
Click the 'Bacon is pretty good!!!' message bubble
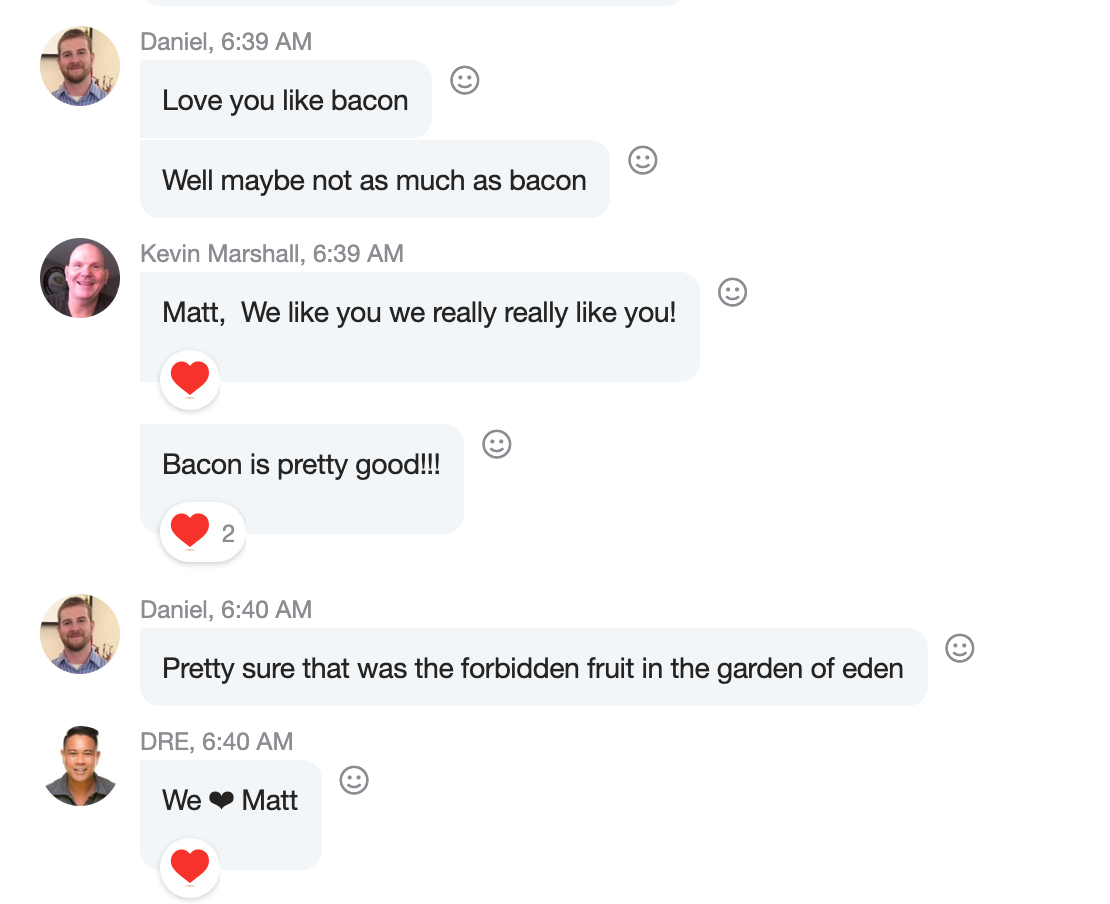(301, 465)
